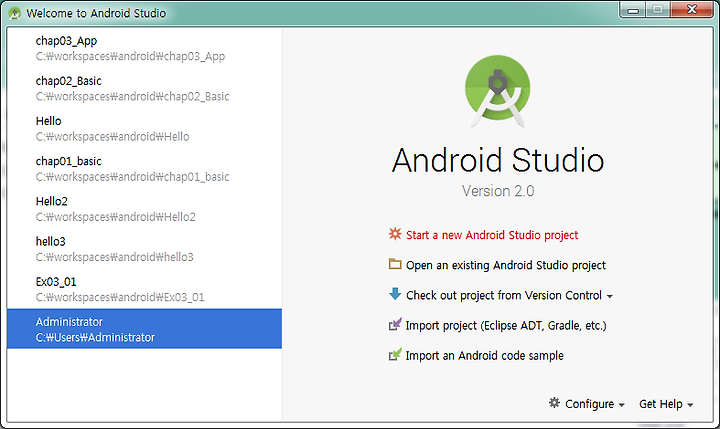This screenshot has width=720, height=429.
Task: Open an existing Android Studio project
Action: point(506,265)
